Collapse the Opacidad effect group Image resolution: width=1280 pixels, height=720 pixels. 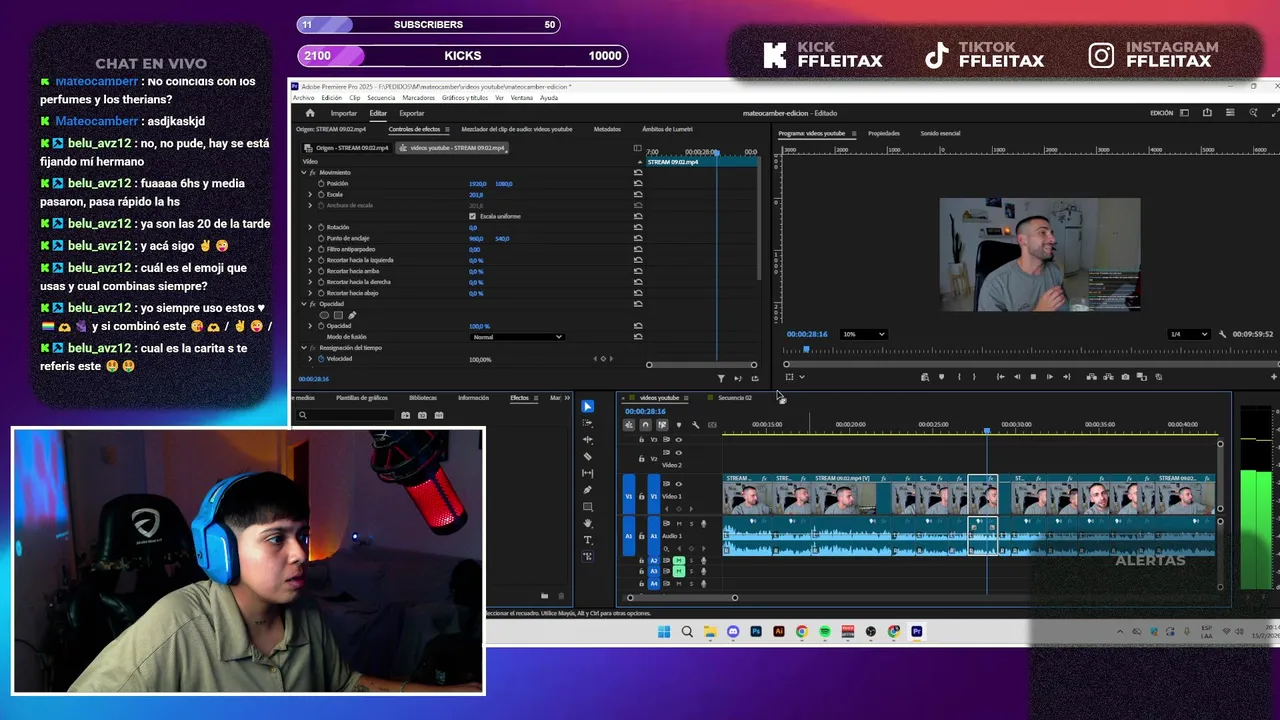coord(304,304)
